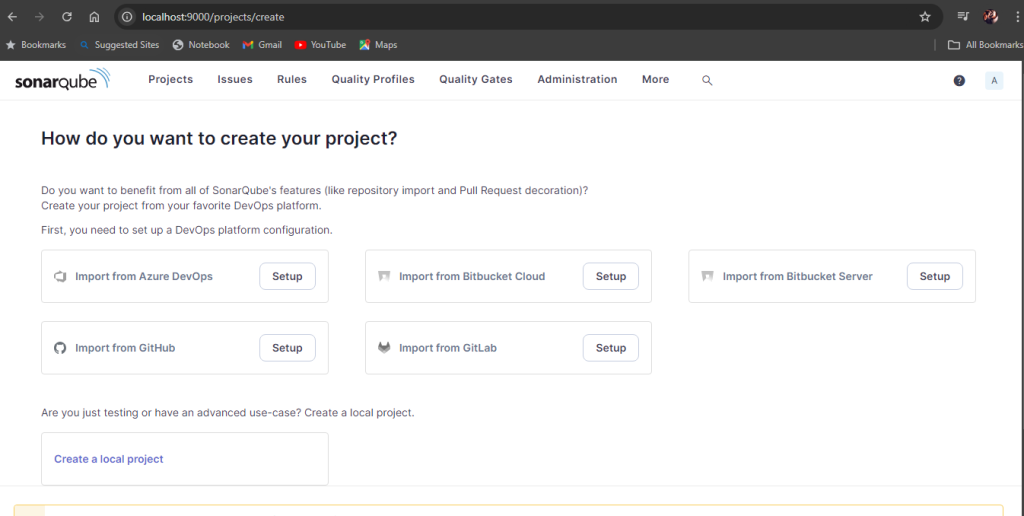
Task: Open the user account avatar A
Action: 993,80
